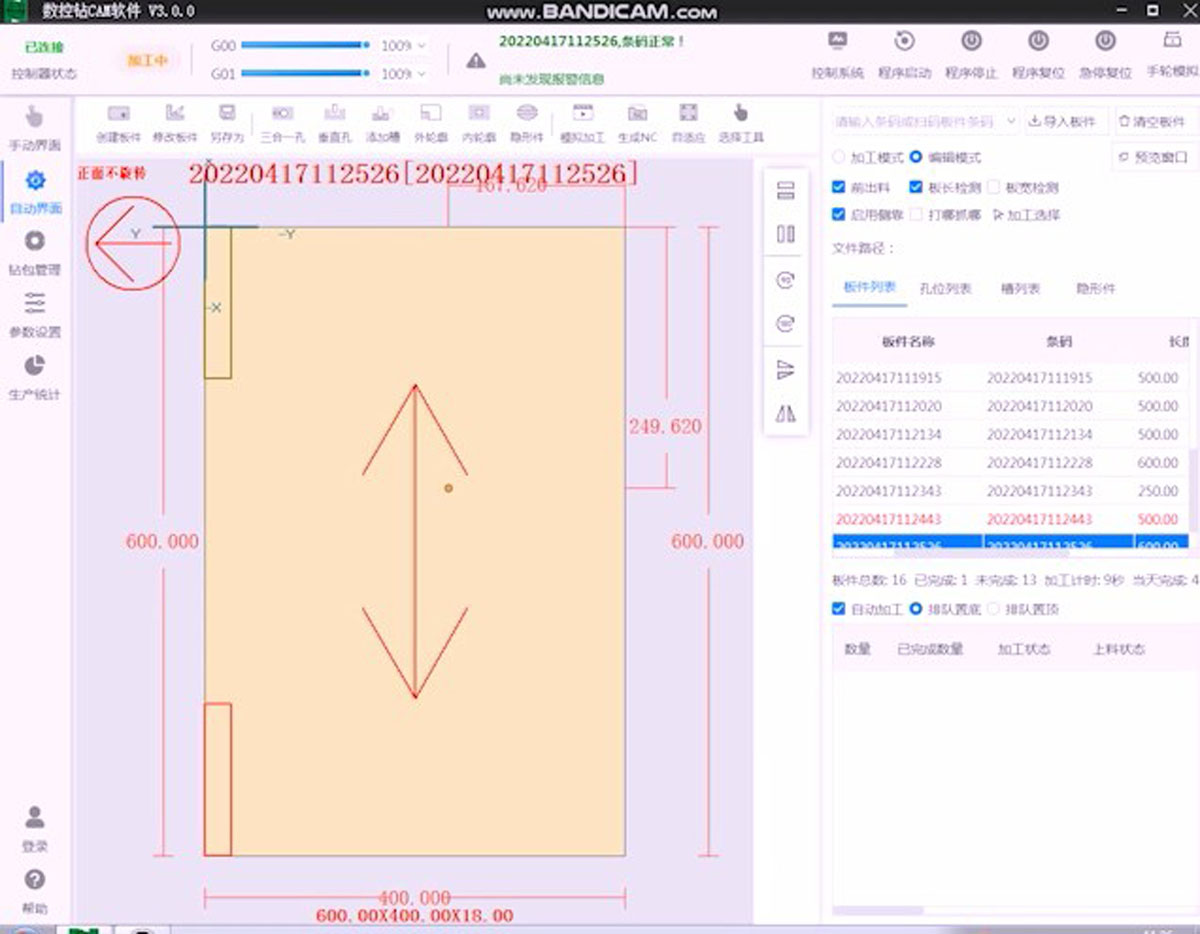Click the G00 speed slider handle

click(x=366, y=45)
